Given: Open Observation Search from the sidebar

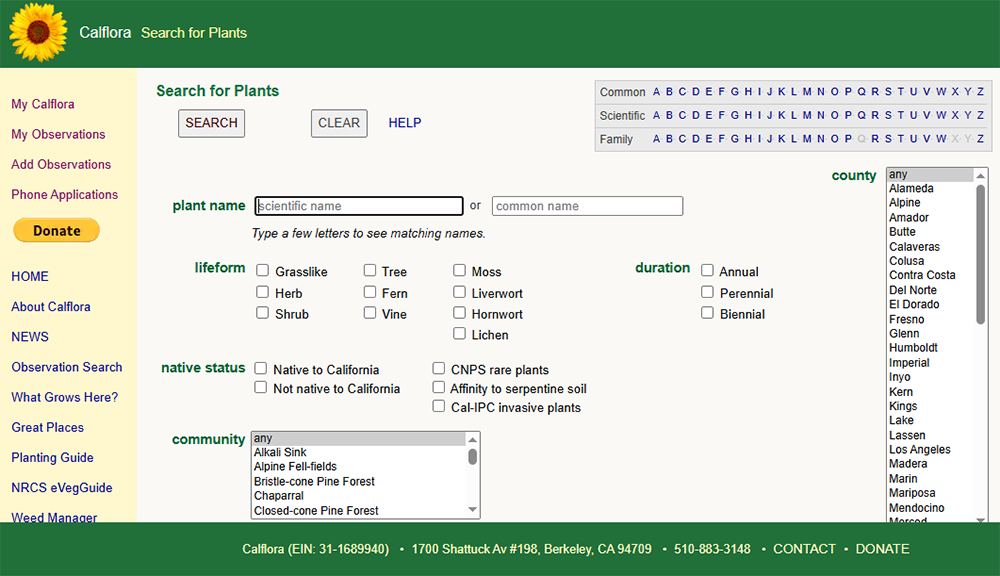Looking at the screenshot, I should click(65, 367).
